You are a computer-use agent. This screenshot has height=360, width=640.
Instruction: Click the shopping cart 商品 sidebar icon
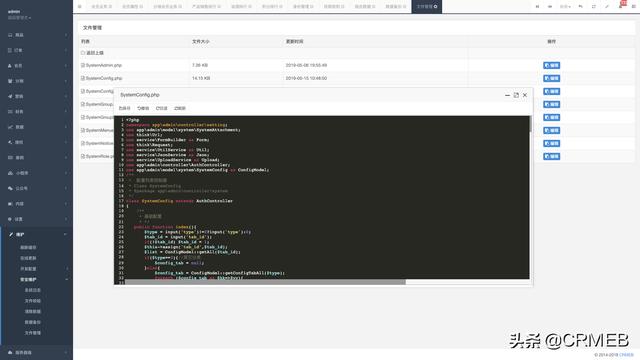pos(10,35)
